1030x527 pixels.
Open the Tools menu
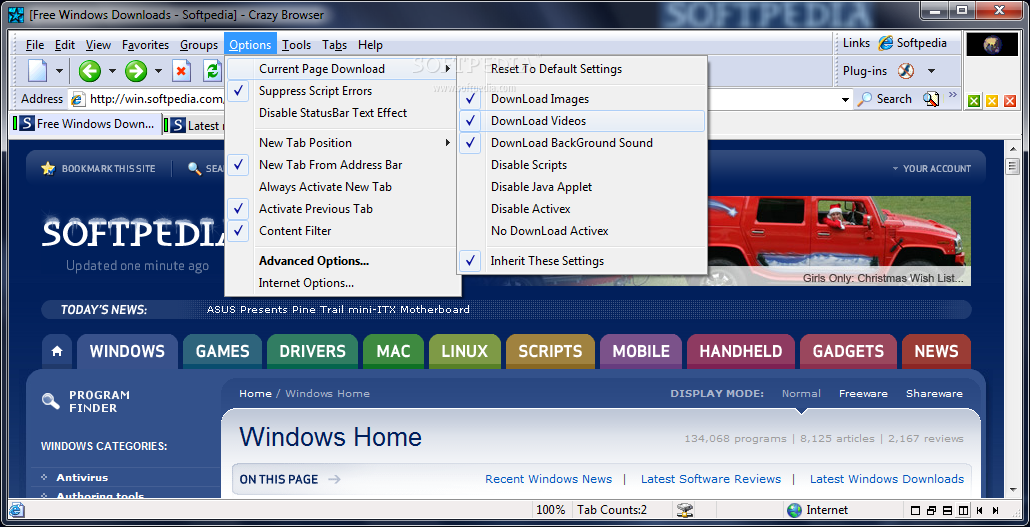[x=297, y=45]
